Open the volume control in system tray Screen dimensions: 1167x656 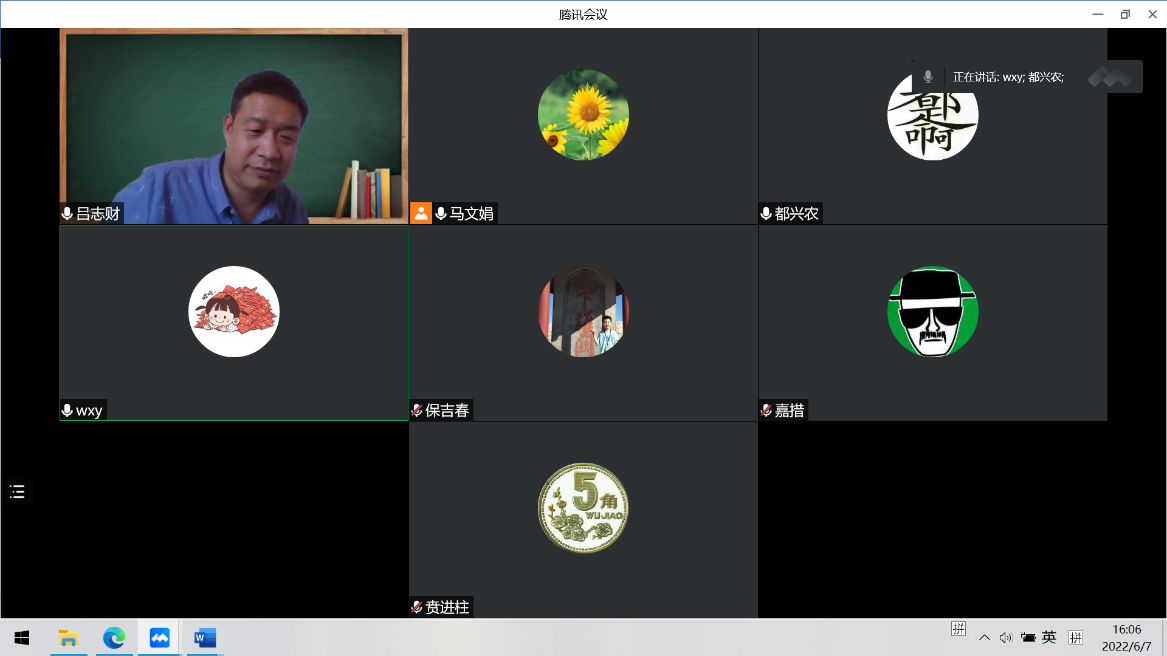[x=1006, y=638]
